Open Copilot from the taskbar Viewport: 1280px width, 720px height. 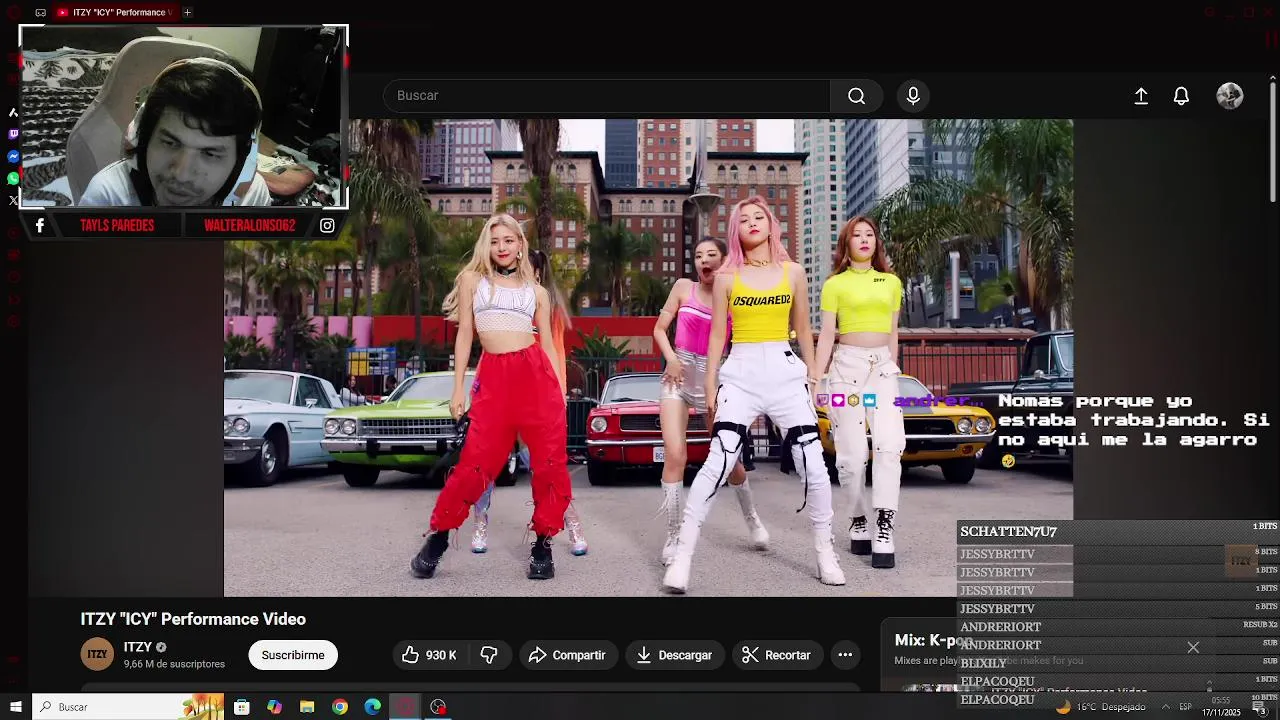coord(274,707)
